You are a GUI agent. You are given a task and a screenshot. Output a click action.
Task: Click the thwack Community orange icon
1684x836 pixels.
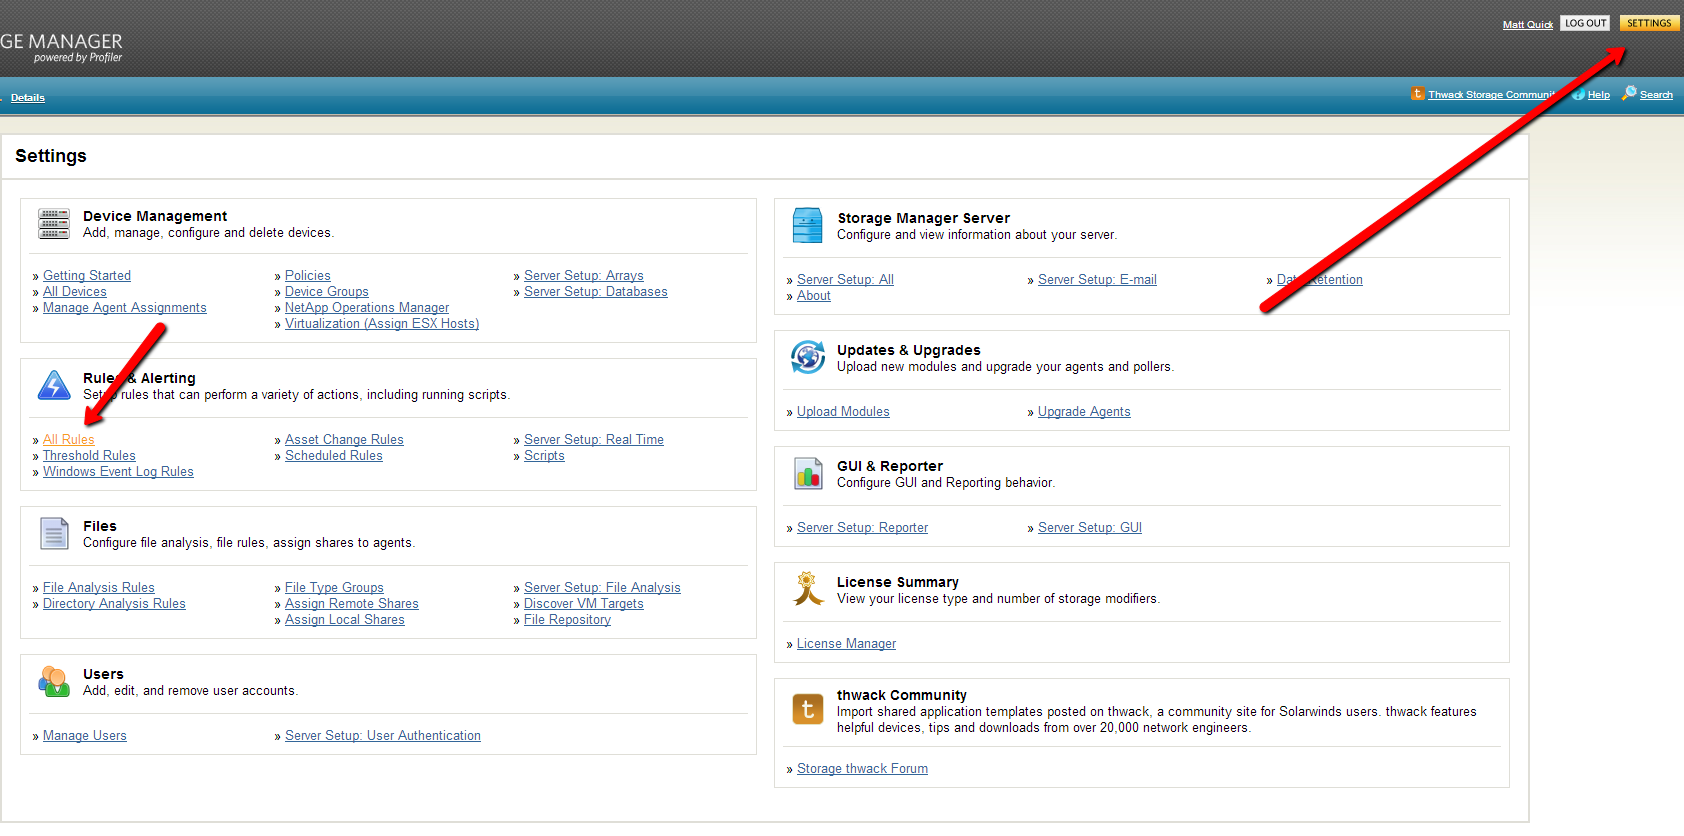point(808,709)
